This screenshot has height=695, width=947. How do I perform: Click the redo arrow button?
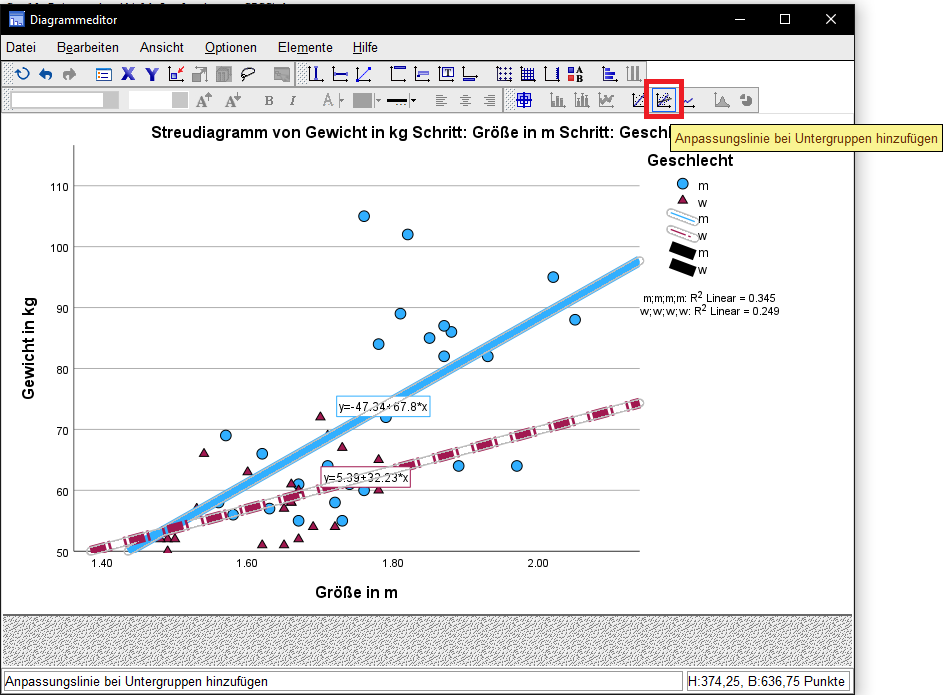tap(68, 73)
